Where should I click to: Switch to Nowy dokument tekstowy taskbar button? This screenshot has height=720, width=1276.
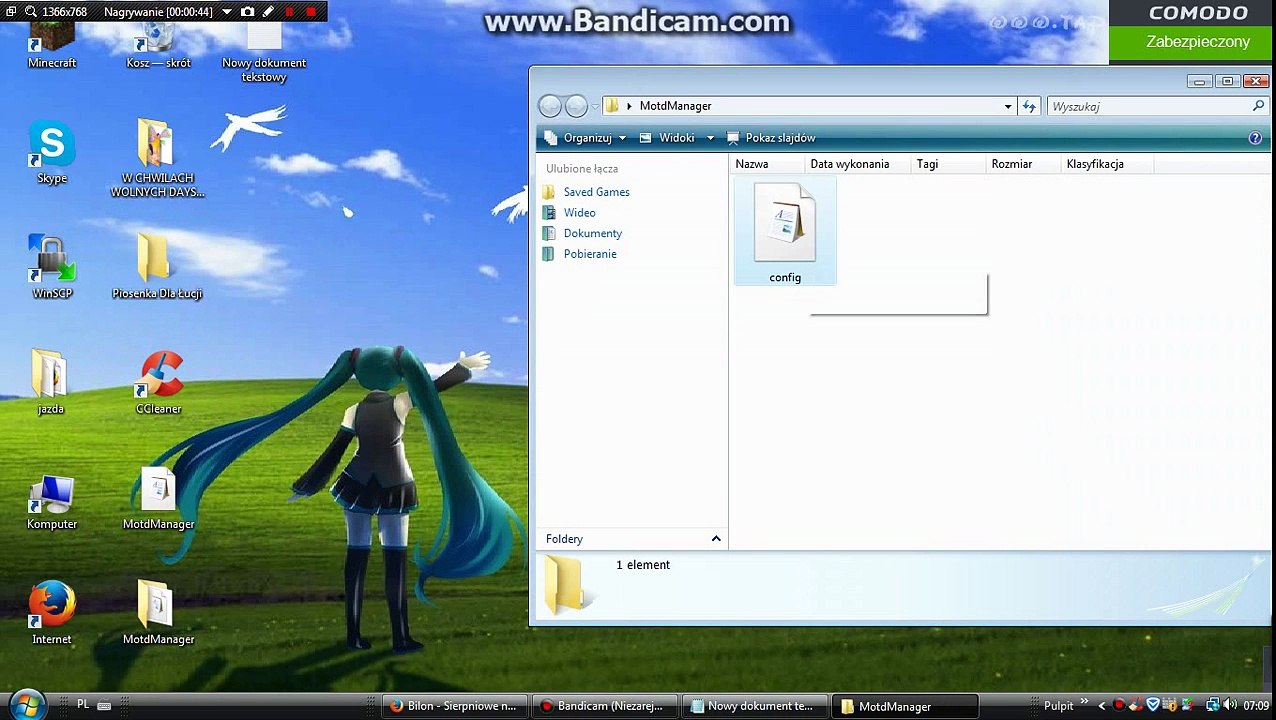point(754,706)
